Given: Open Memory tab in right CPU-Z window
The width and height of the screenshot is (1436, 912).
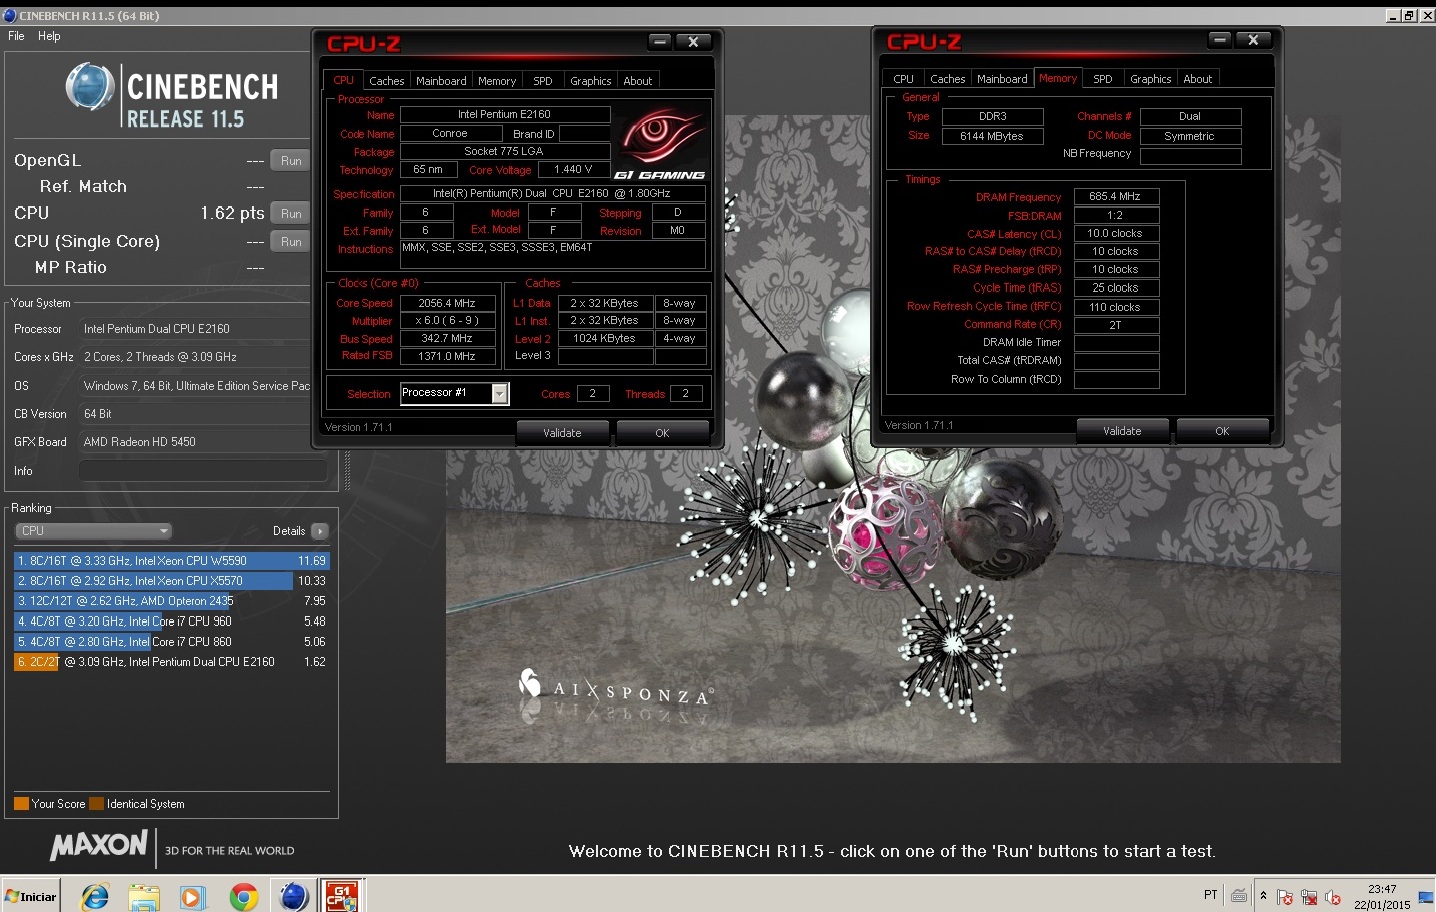Looking at the screenshot, I should (x=1058, y=78).
